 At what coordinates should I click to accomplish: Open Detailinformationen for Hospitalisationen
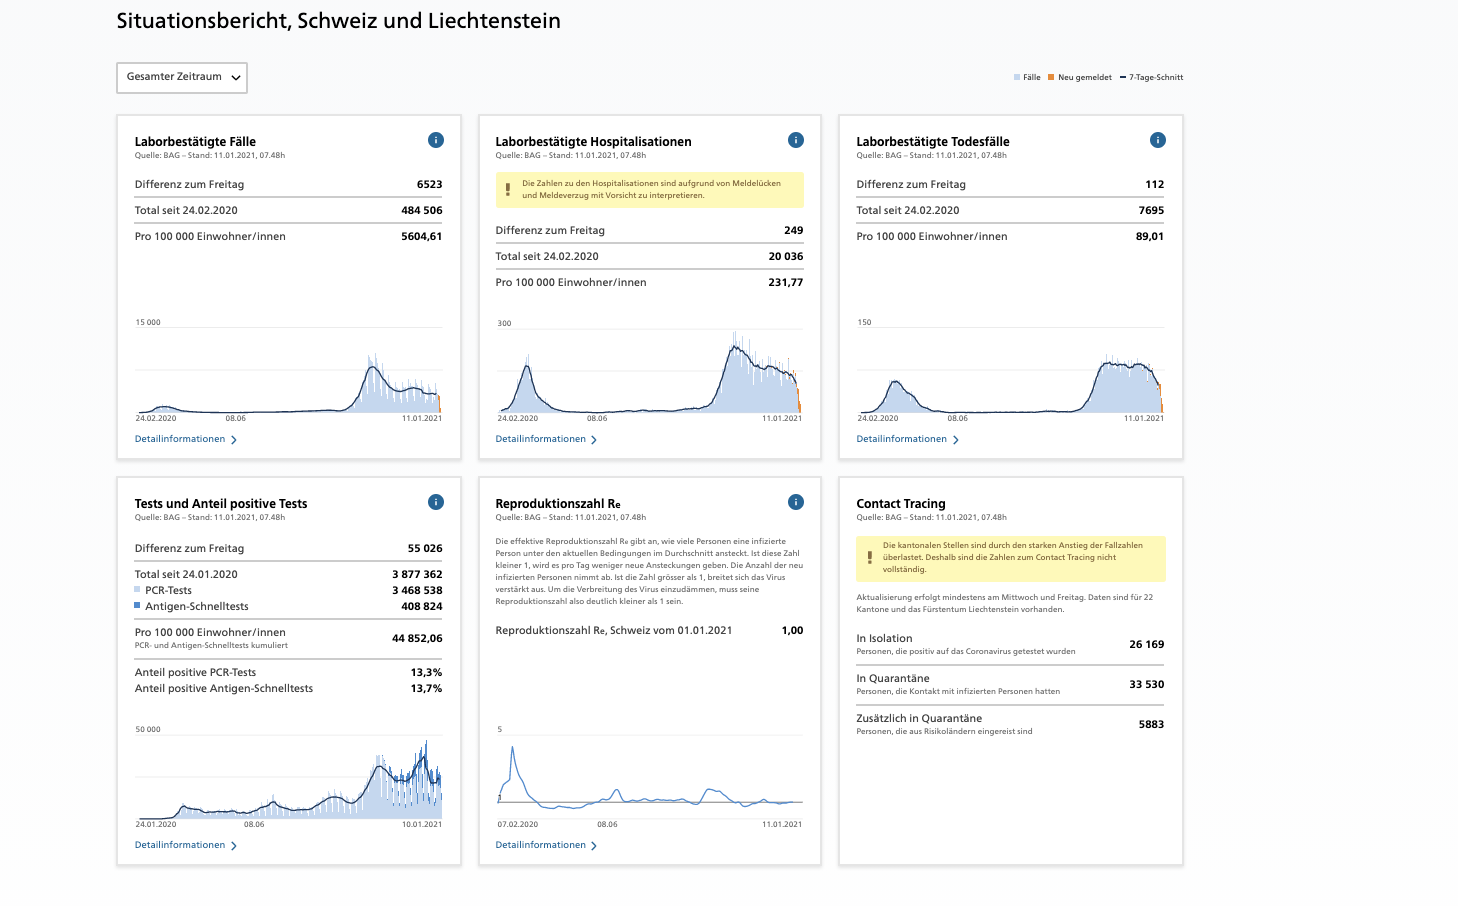[546, 439]
